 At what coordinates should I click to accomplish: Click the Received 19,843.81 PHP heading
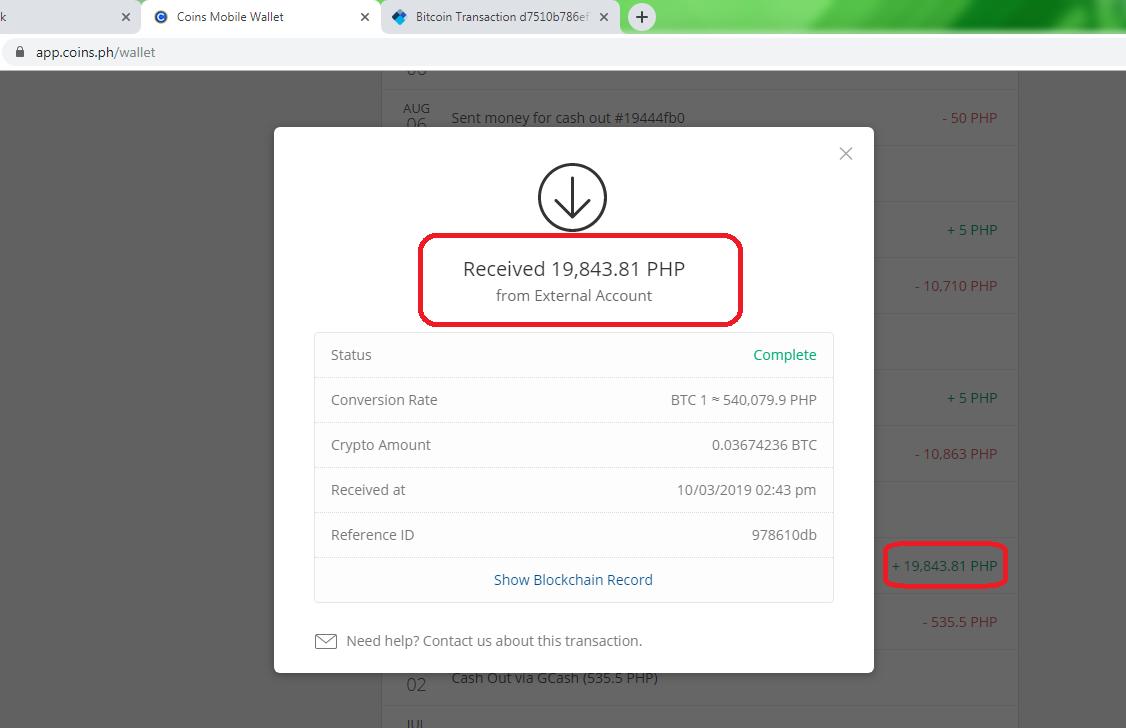tap(574, 269)
